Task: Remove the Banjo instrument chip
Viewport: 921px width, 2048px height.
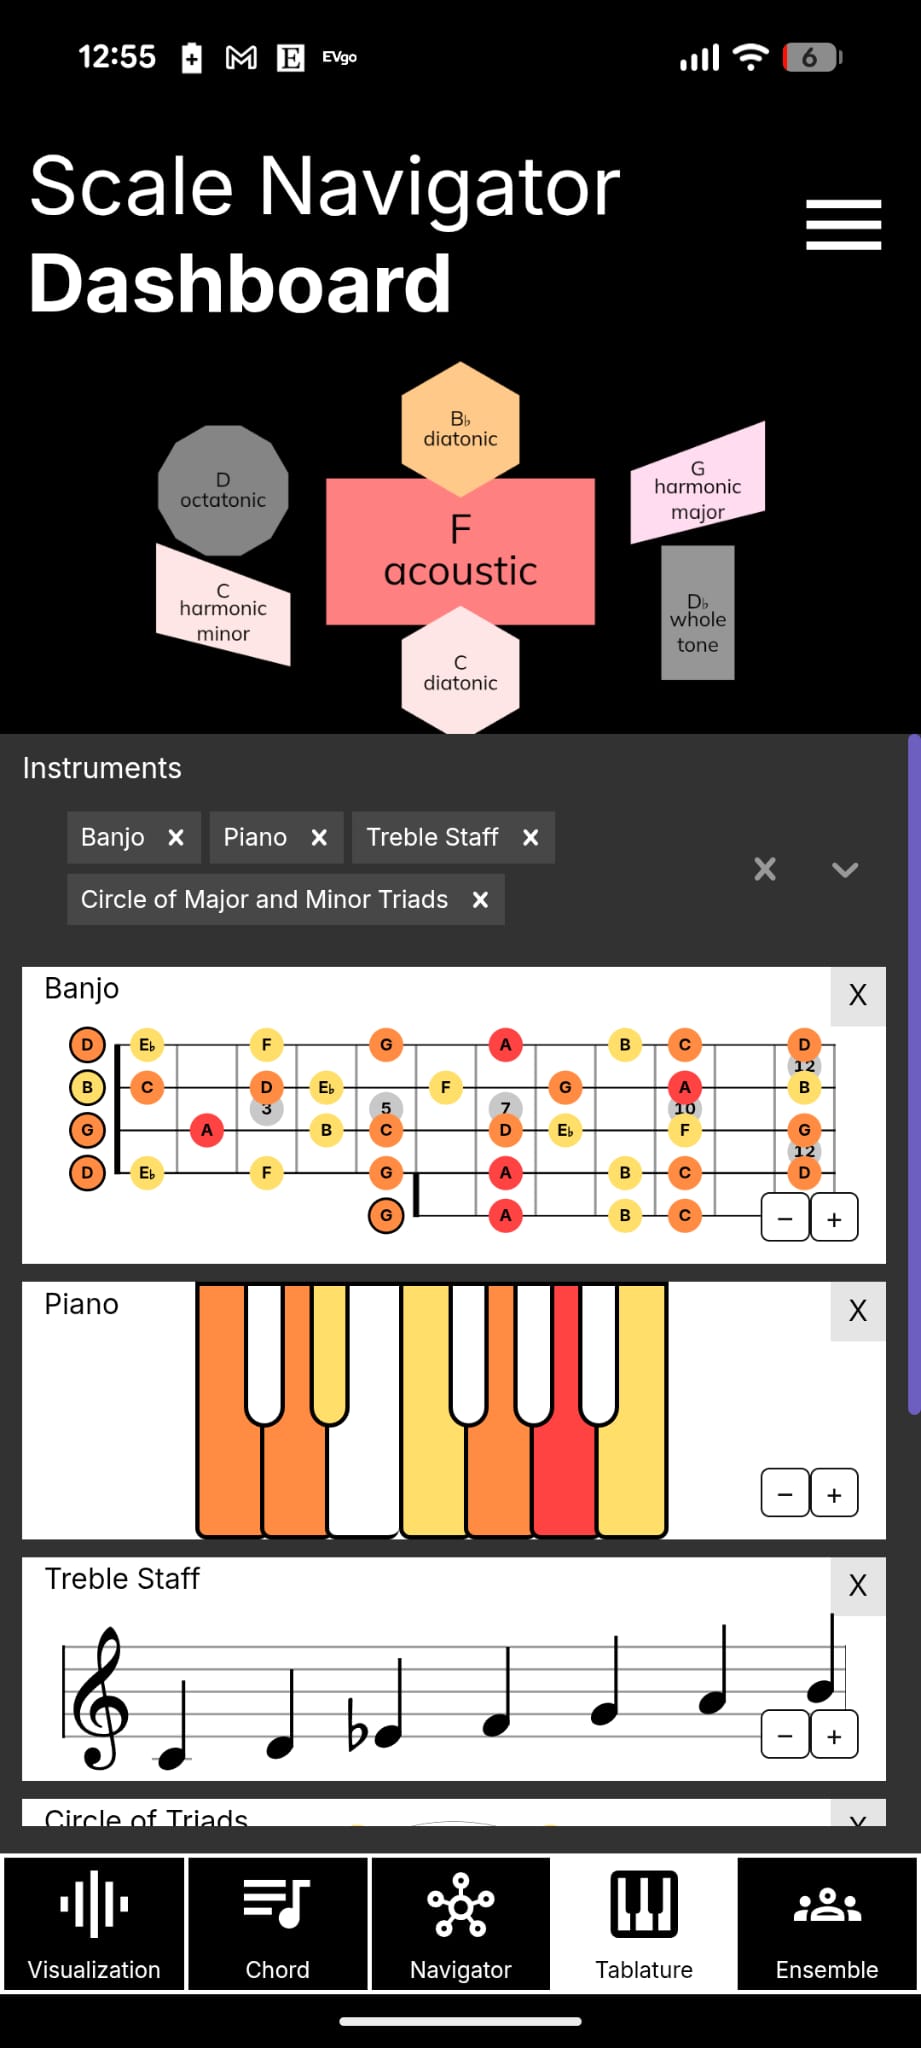Action: tap(175, 837)
